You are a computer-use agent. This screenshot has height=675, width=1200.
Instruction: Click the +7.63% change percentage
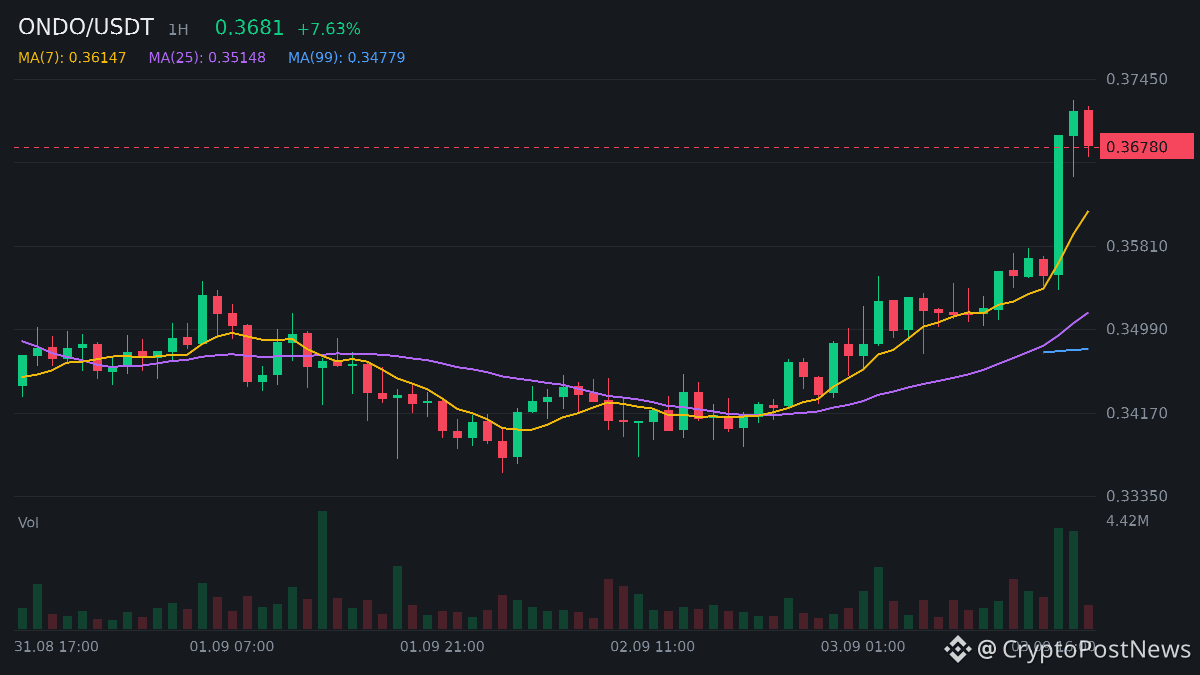click(x=329, y=29)
